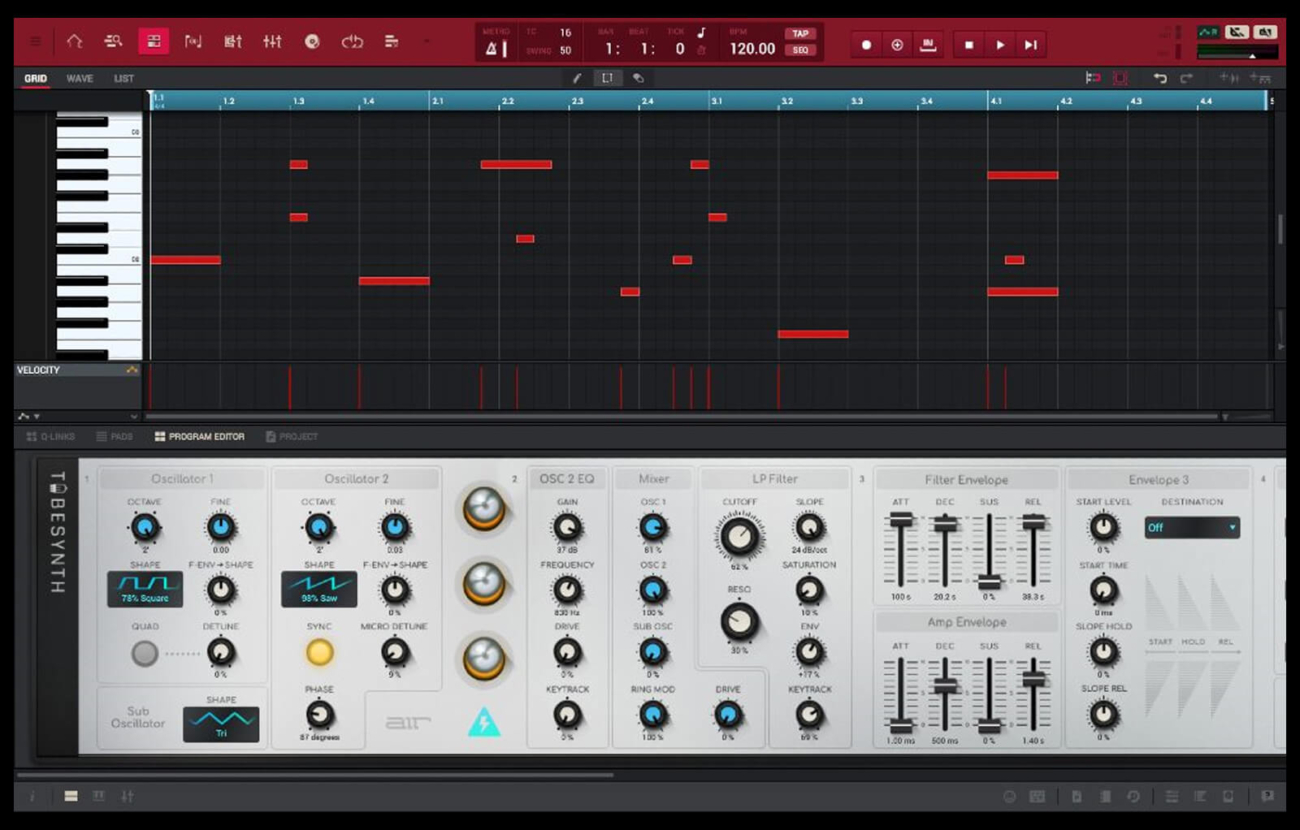Click the Record button
The height and width of the screenshot is (830, 1300).
867,45
